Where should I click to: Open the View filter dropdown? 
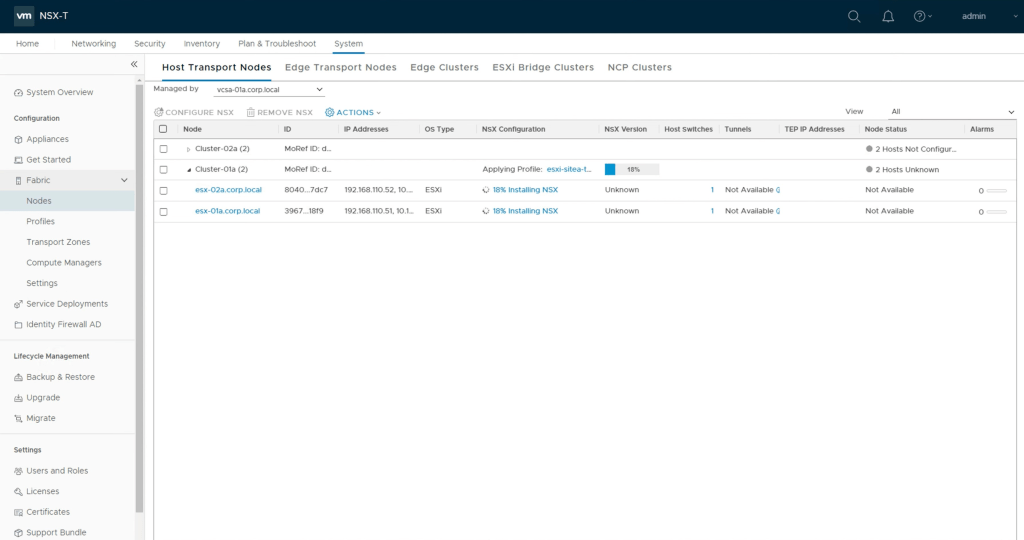click(x=952, y=112)
